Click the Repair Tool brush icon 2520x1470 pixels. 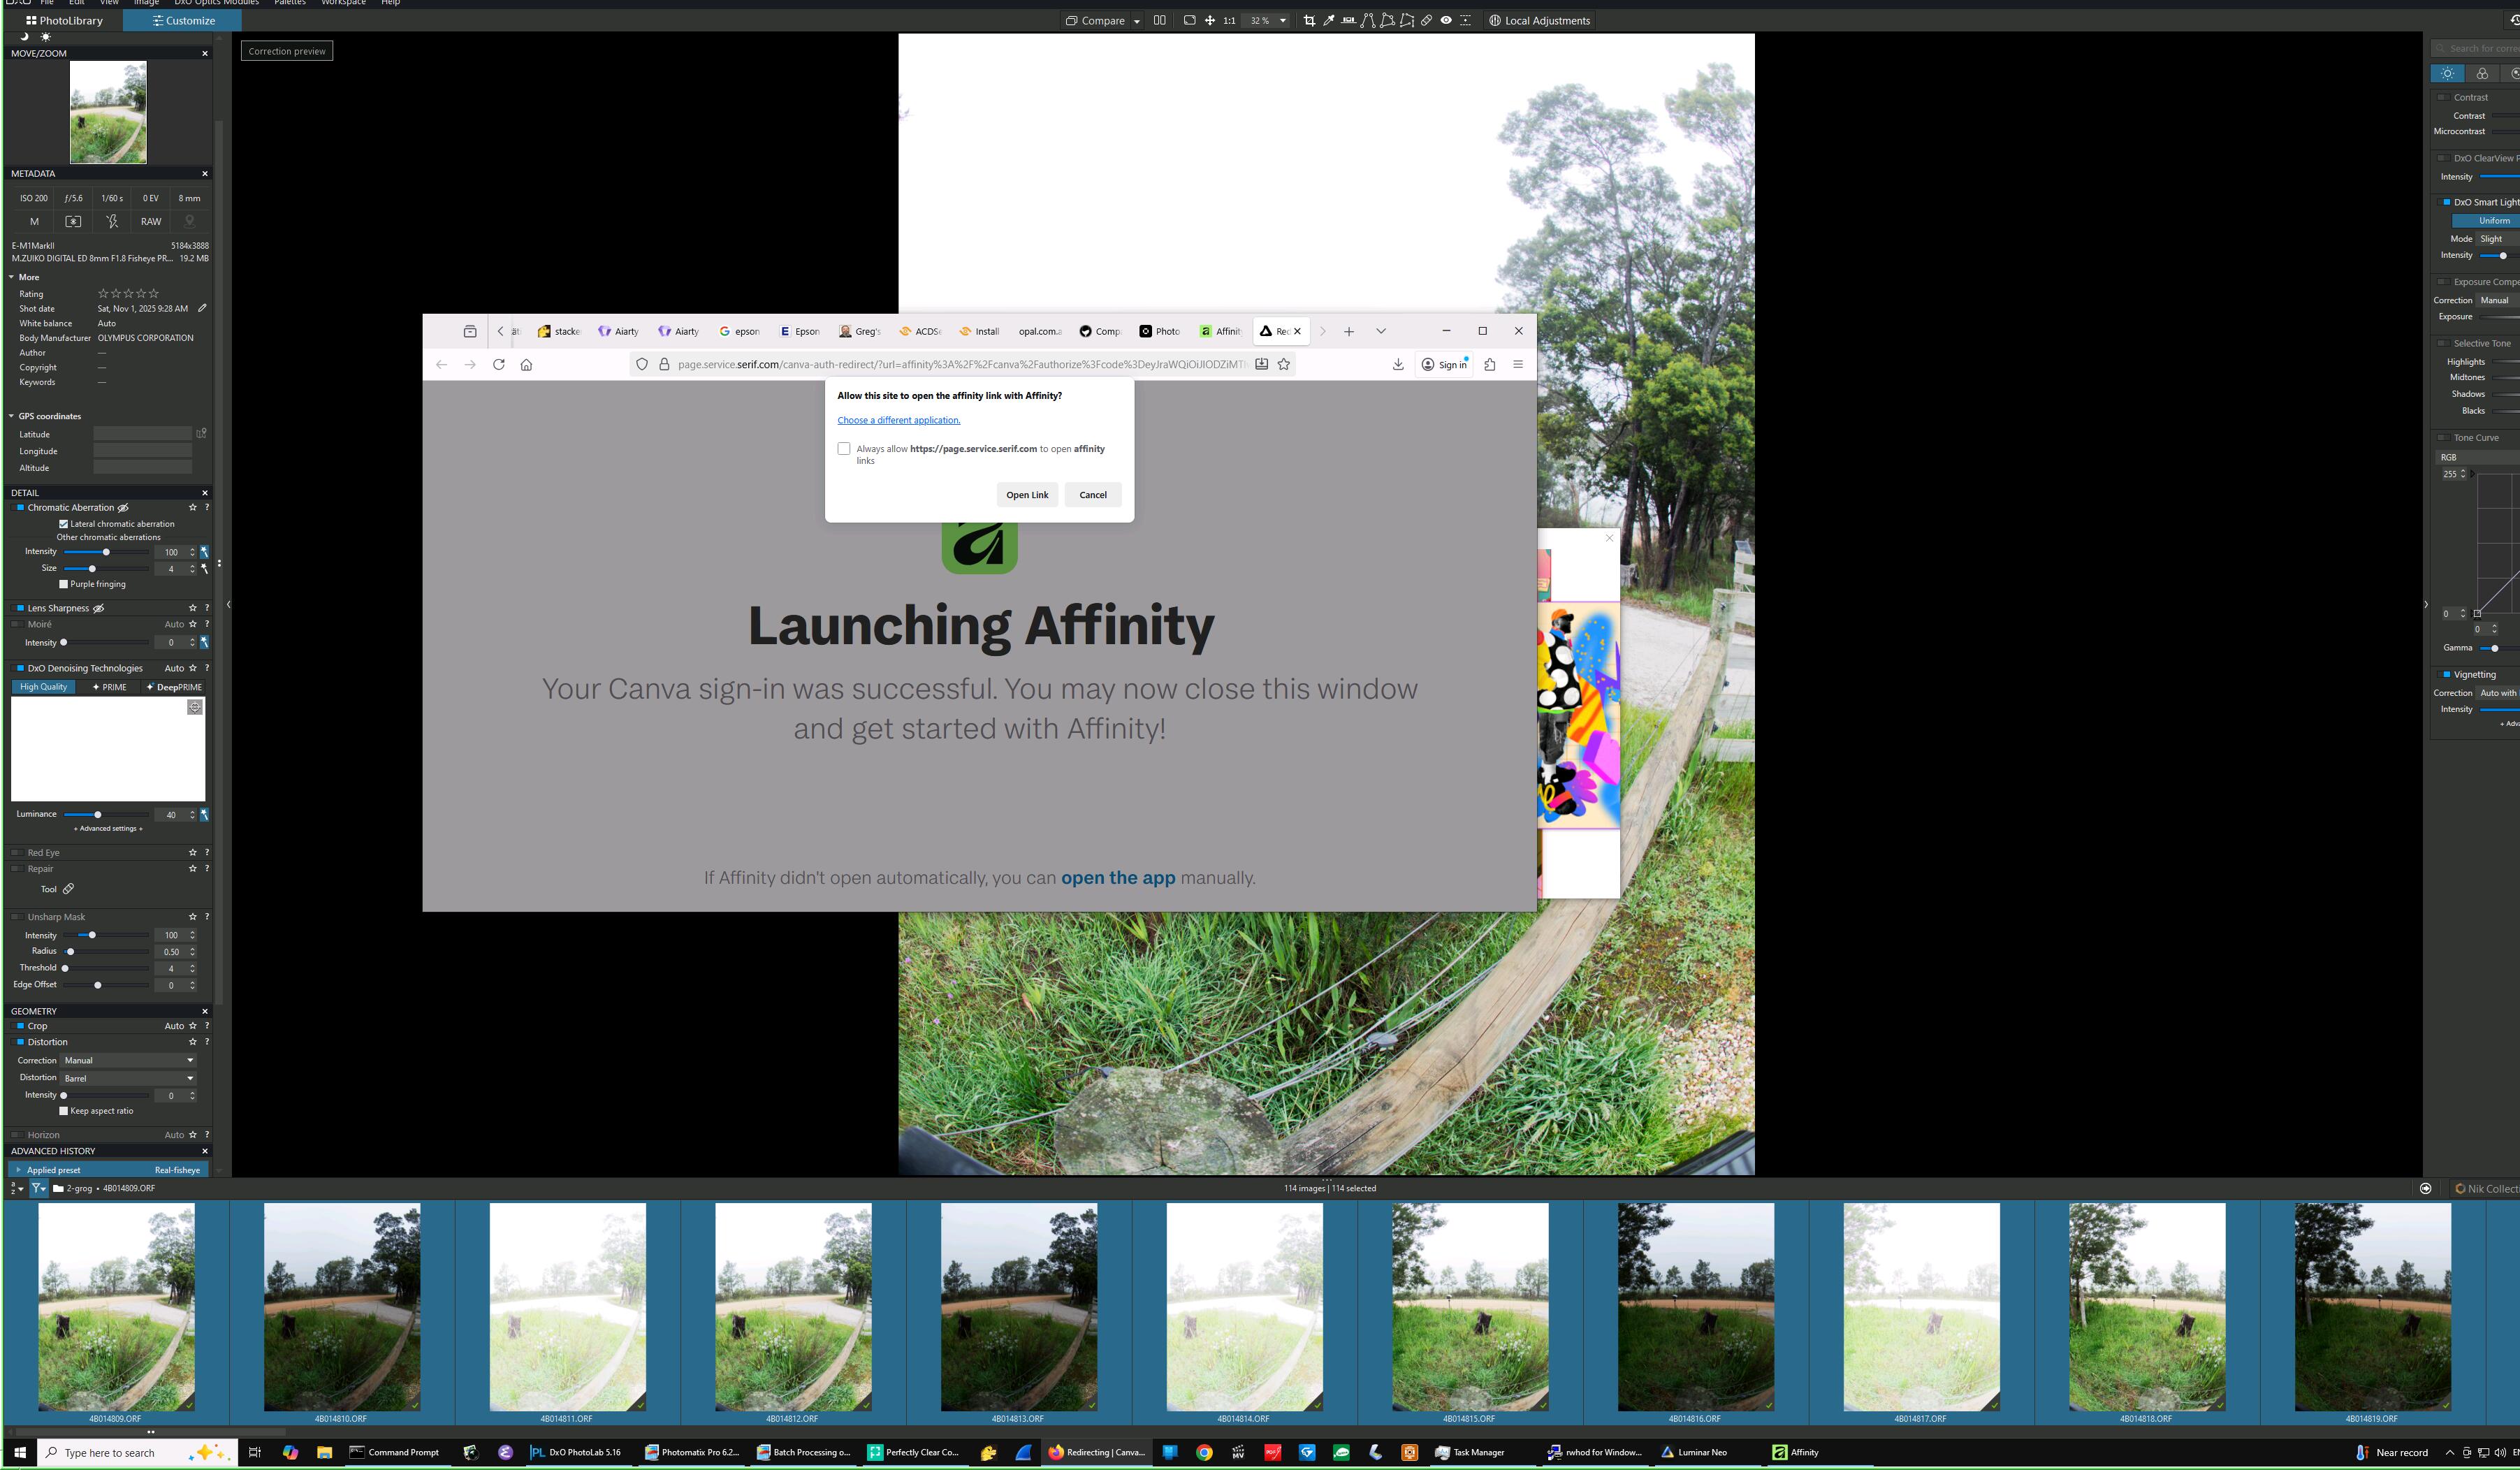point(68,889)
